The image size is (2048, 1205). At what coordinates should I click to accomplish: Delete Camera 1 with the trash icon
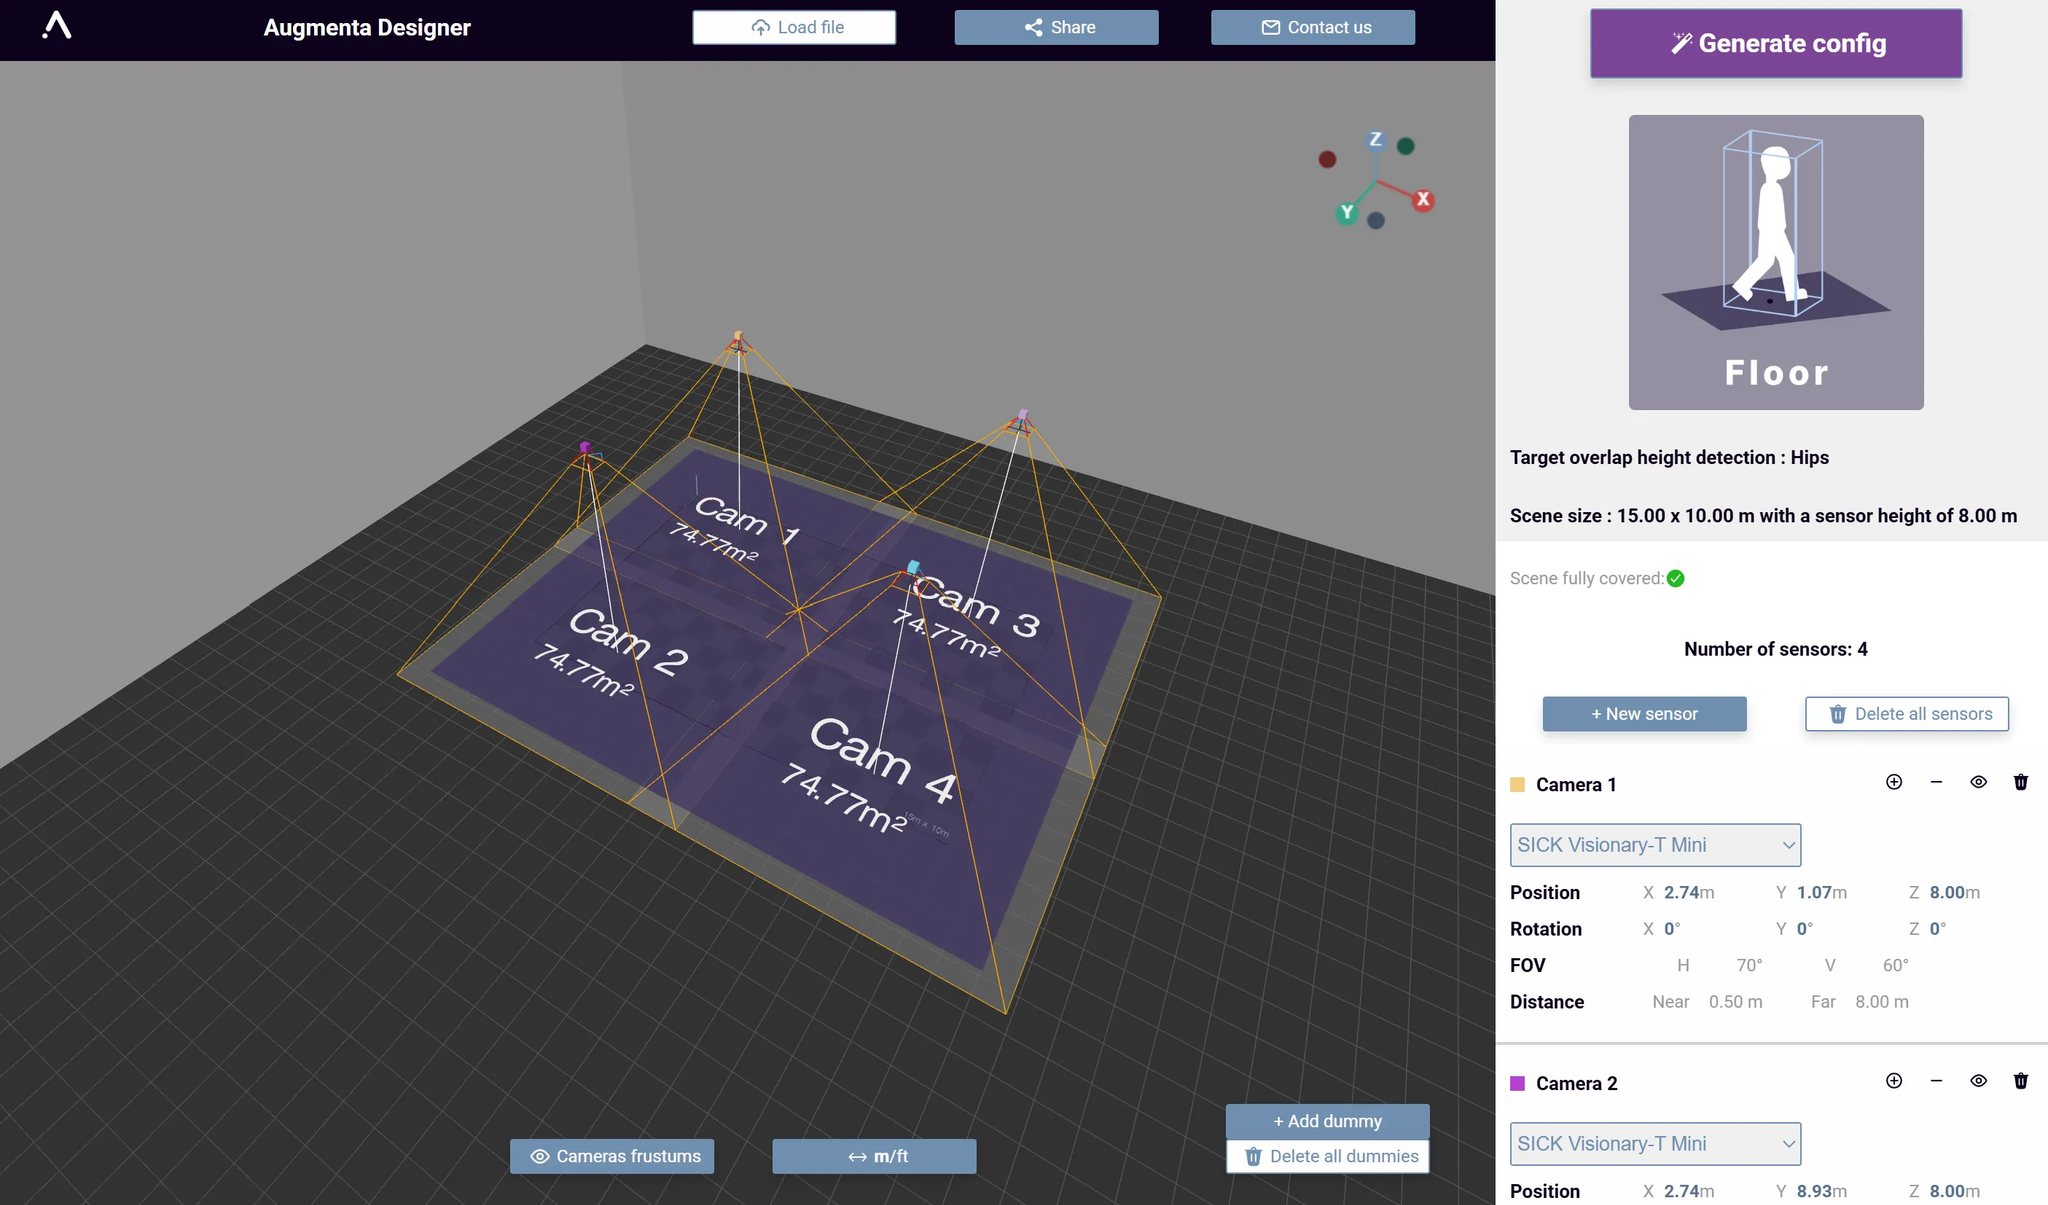(x=2020, y=782)
